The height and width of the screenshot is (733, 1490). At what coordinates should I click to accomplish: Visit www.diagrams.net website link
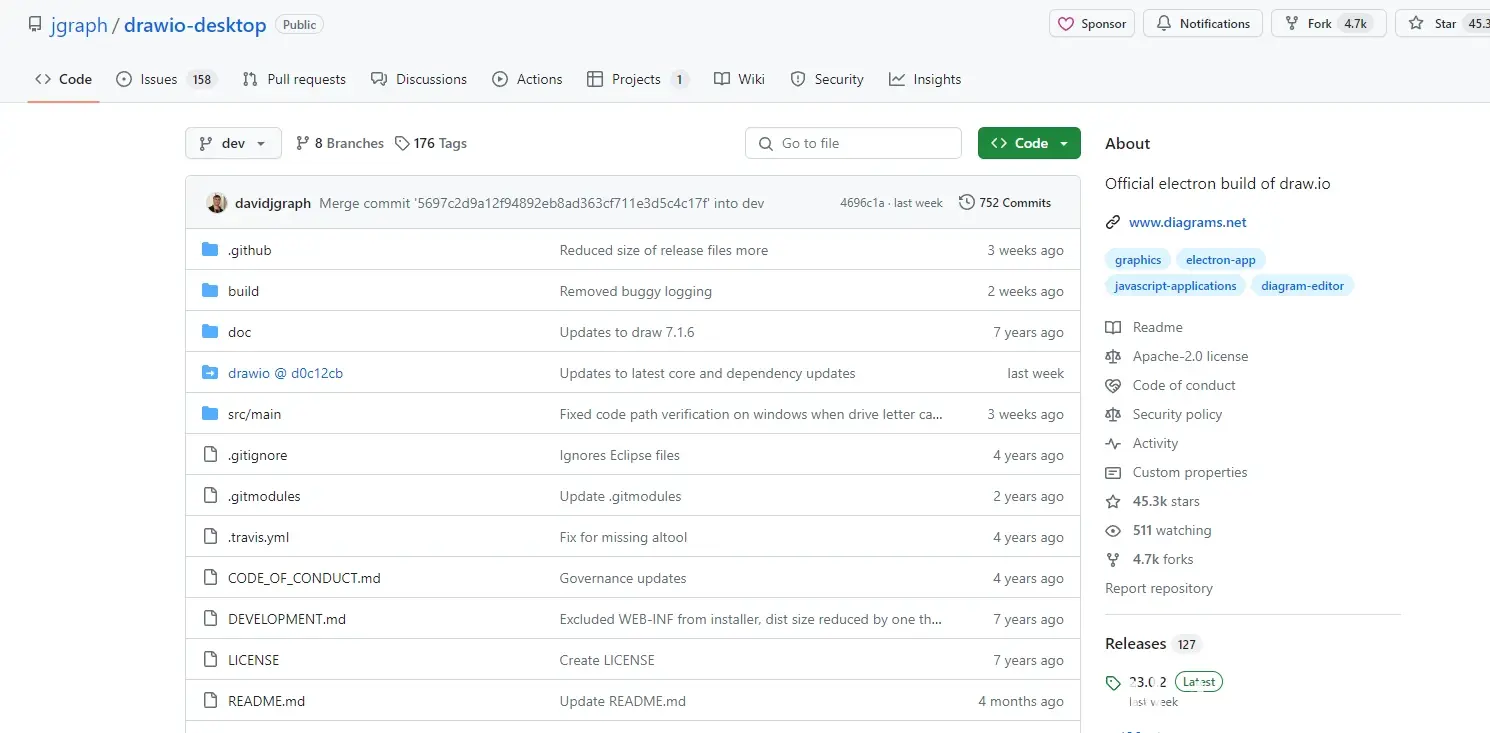coord(1188,222)
